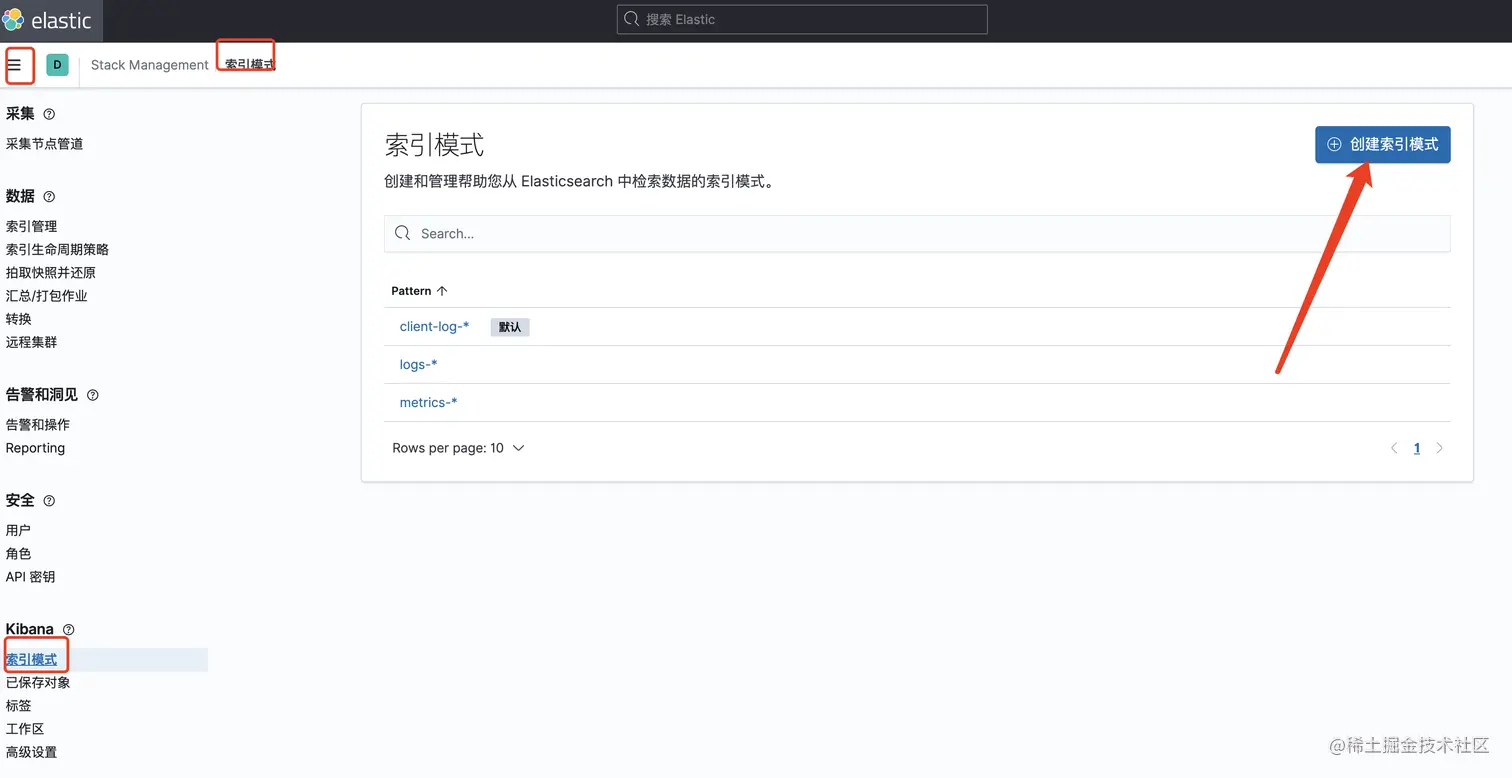Open 拍取快照并还原 in sidebar
The width and height of the screenshot is (1512, 778).
click(50, 273)
